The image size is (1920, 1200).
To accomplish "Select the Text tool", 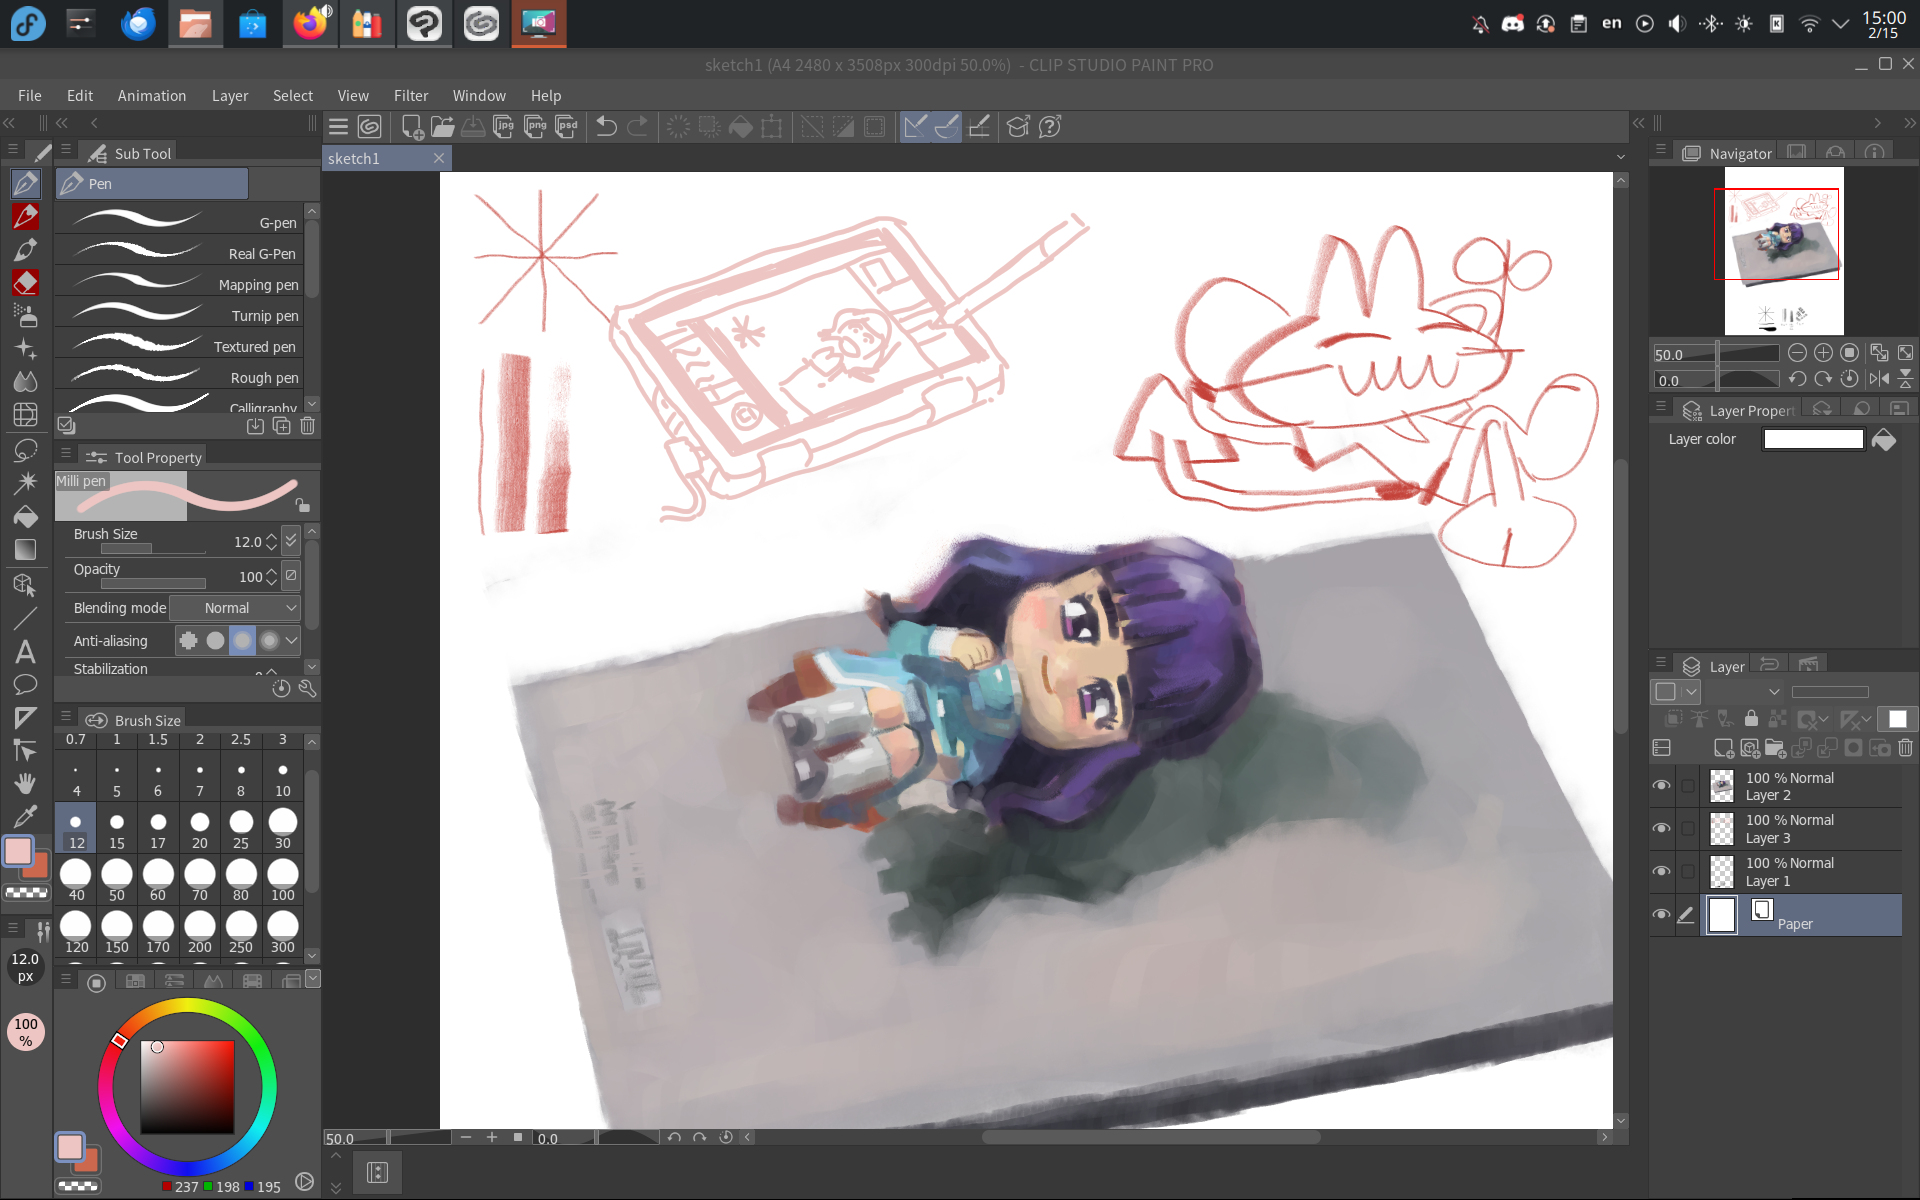I will pos(26,652).
